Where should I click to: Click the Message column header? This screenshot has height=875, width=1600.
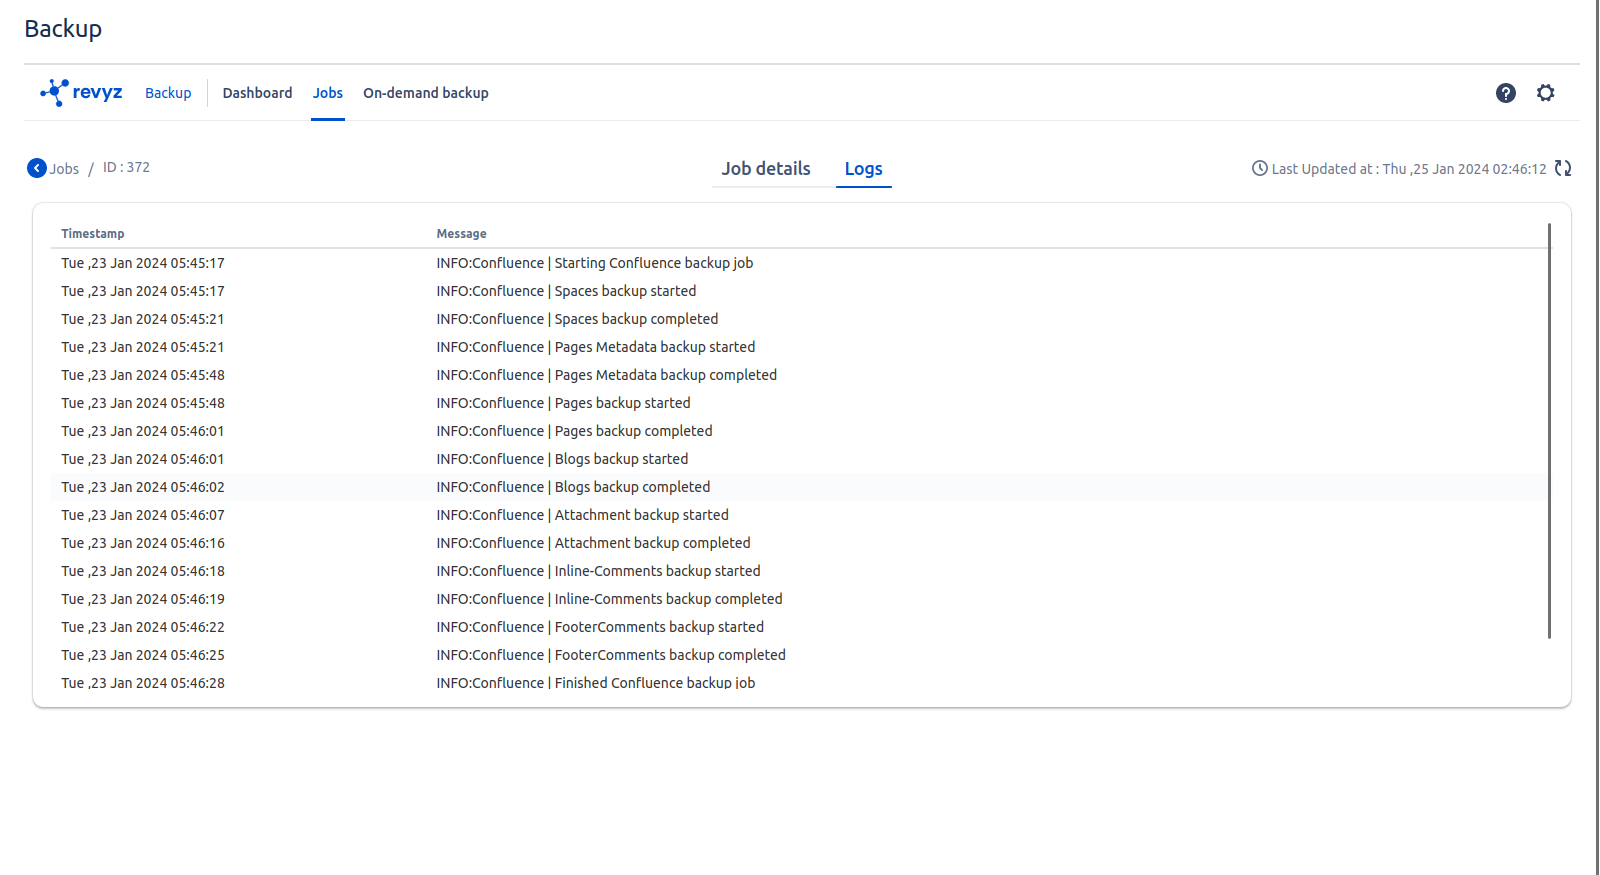point(461,234)
